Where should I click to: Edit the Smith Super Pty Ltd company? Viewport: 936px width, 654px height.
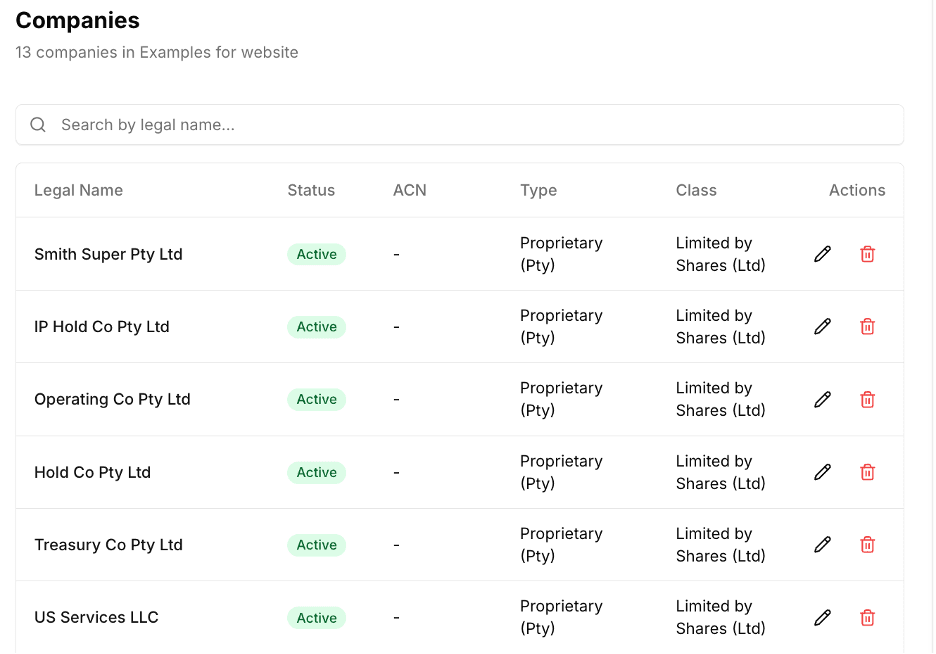point(821,253)
